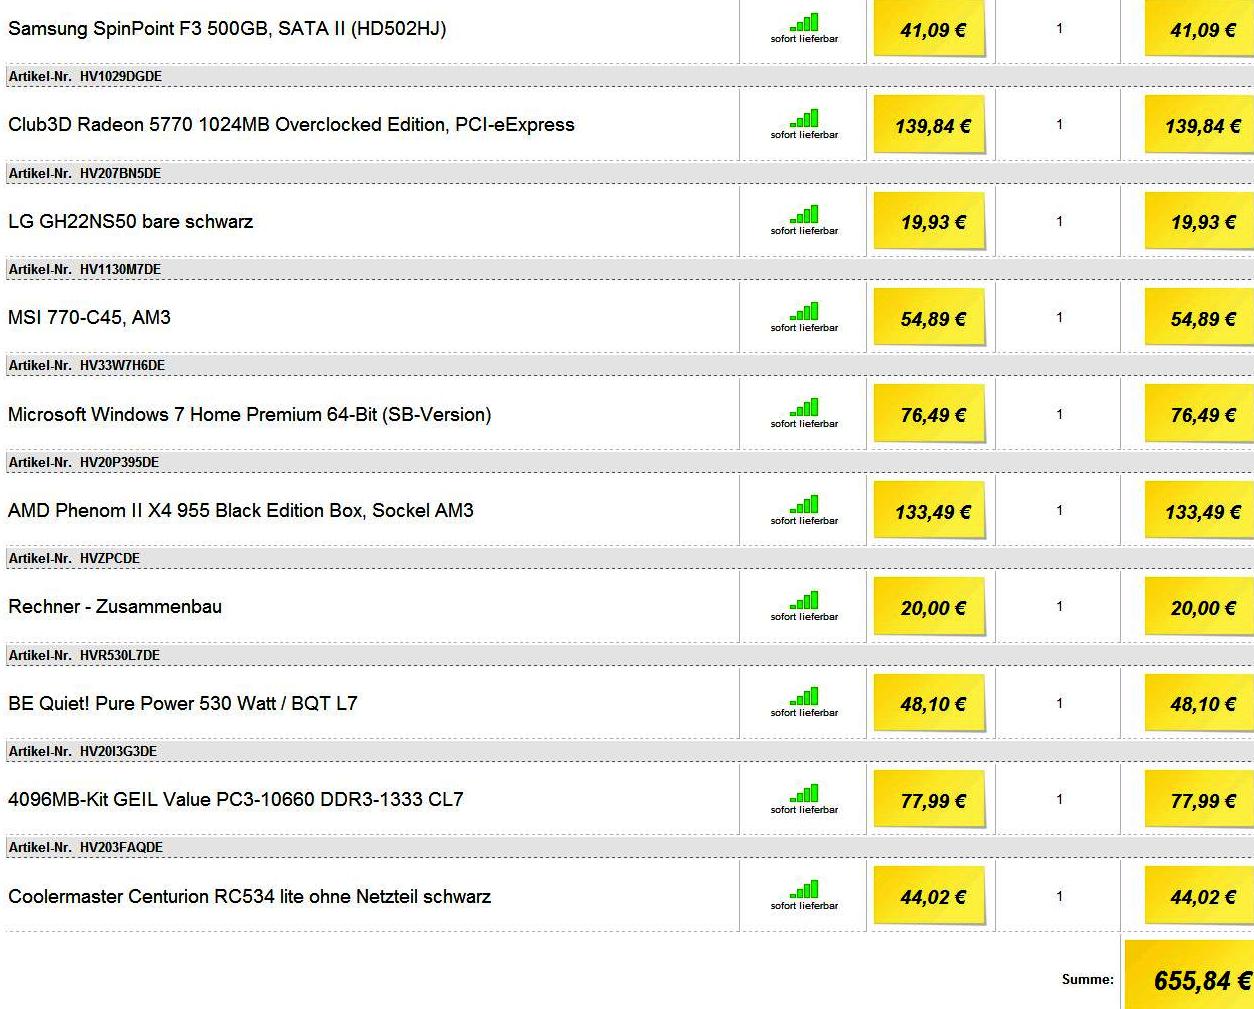Viewport: 1254px width, 1009px height.
Task: Click unit price 54,89 € for MSI board
Action: (930, 318)
